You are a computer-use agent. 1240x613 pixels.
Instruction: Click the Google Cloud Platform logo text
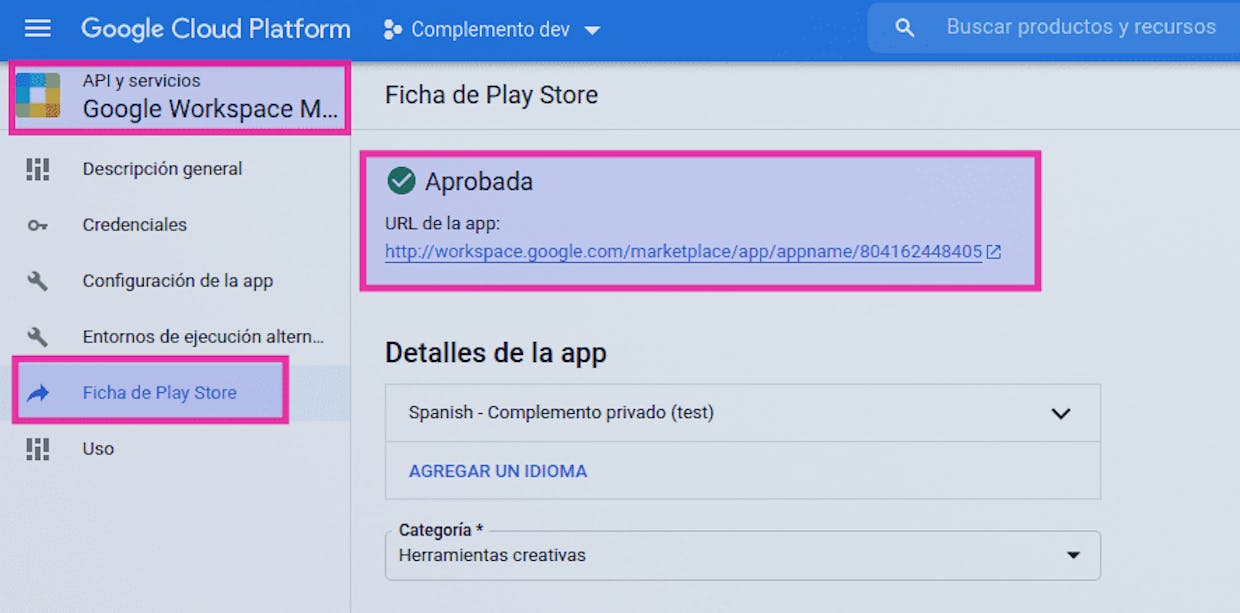click(216, 29)
